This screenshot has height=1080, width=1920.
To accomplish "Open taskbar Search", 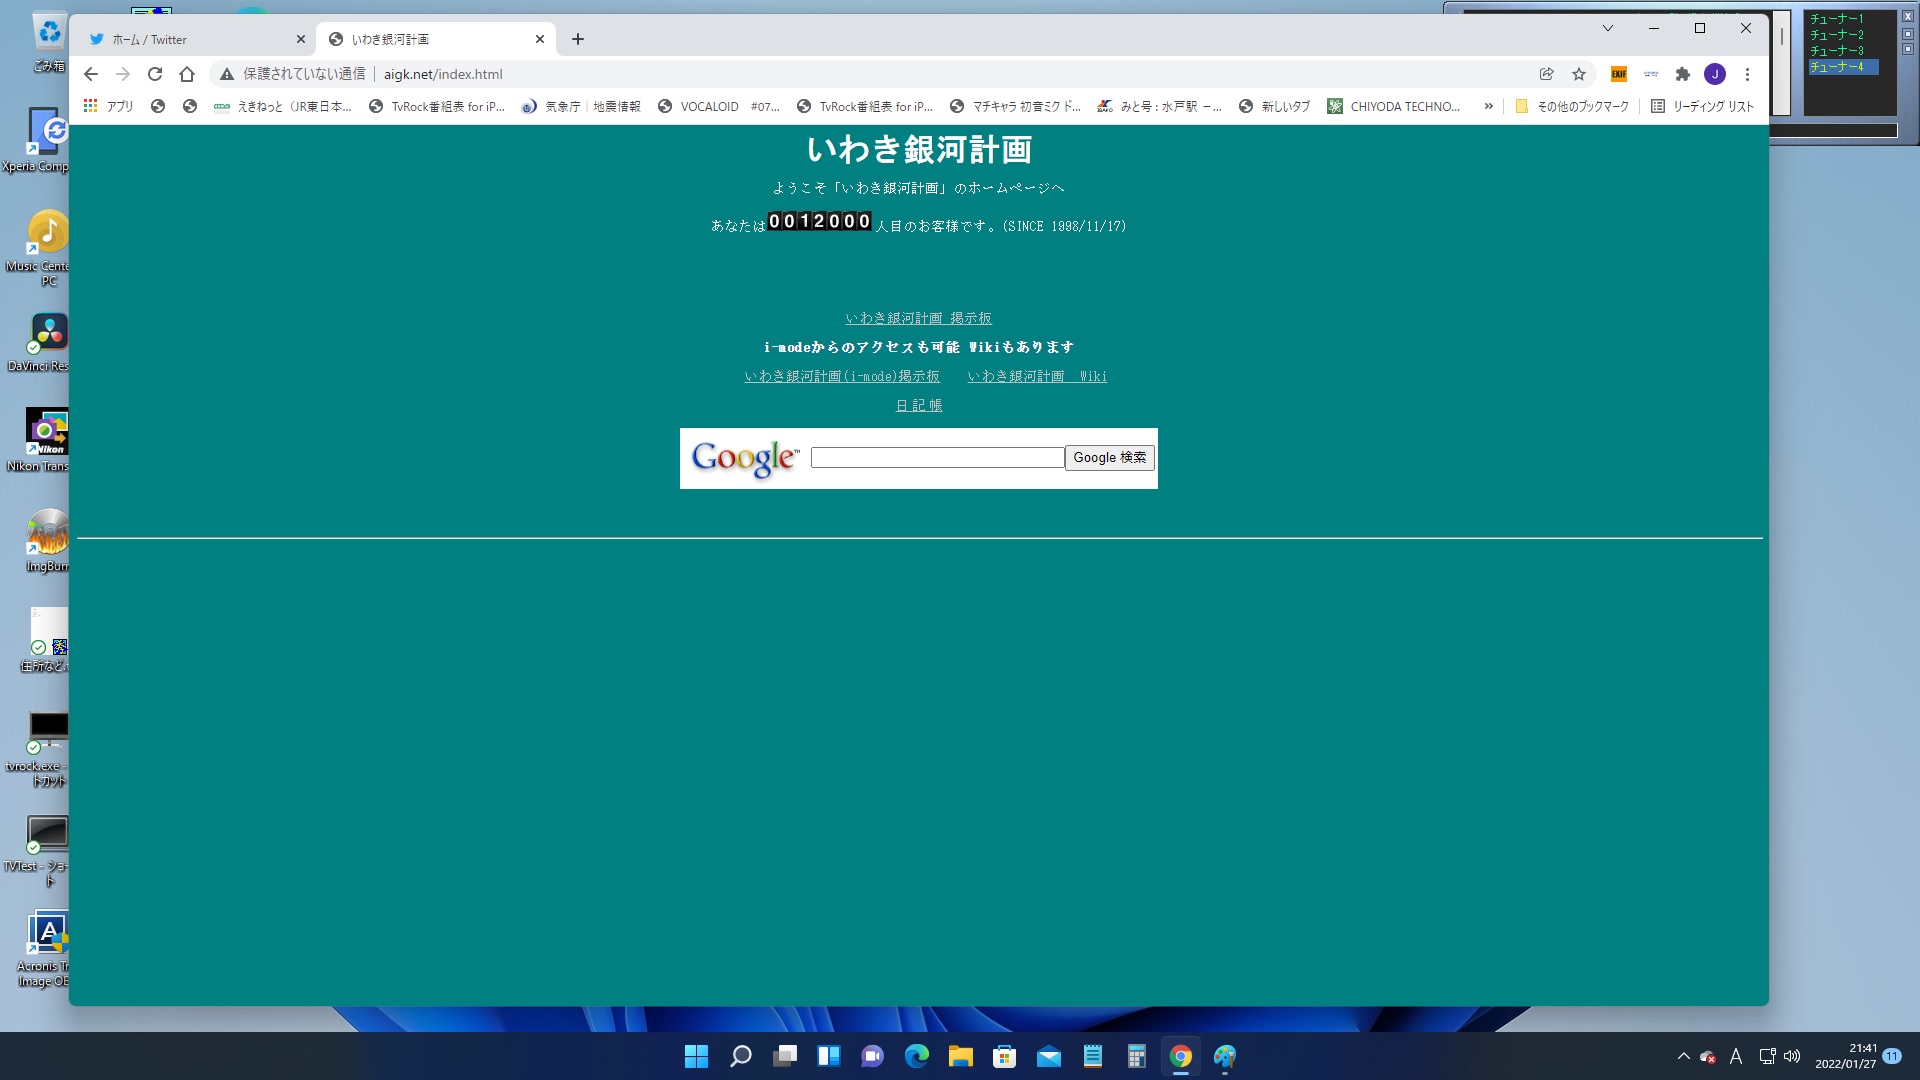I will [x=740, y=1056].
